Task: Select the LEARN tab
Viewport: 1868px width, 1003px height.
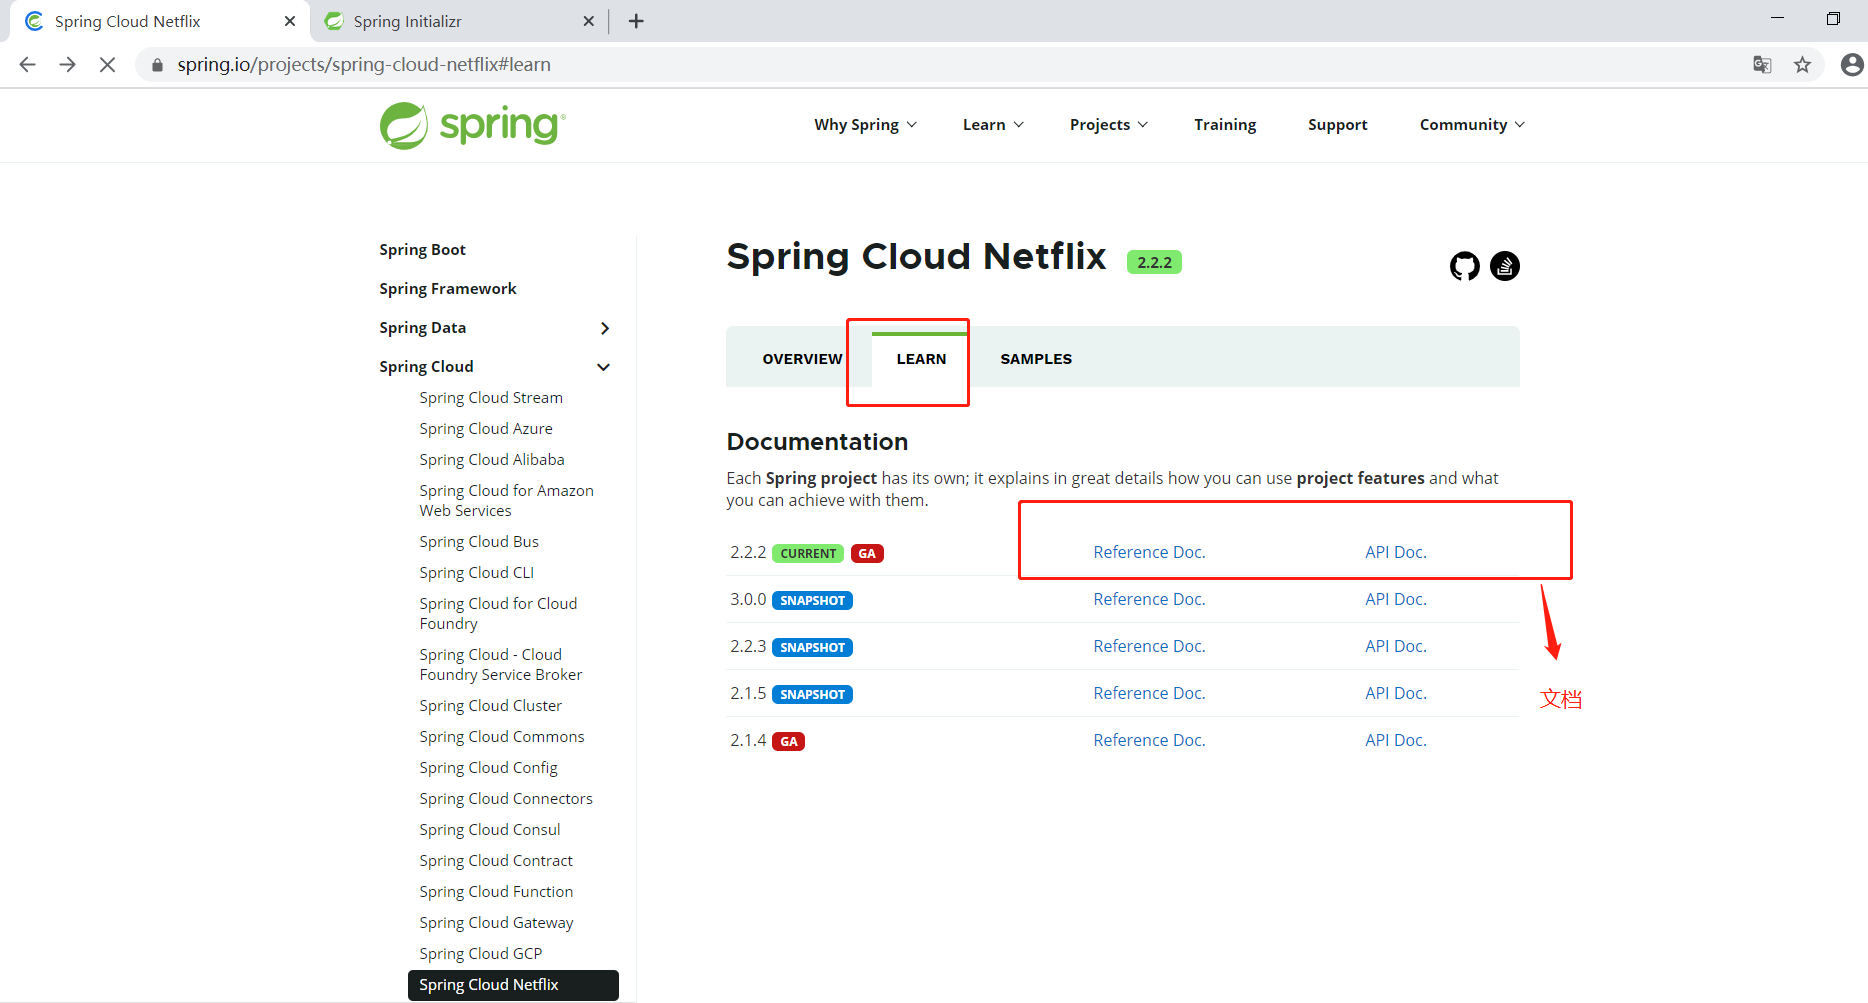Action: coord(921,359)
